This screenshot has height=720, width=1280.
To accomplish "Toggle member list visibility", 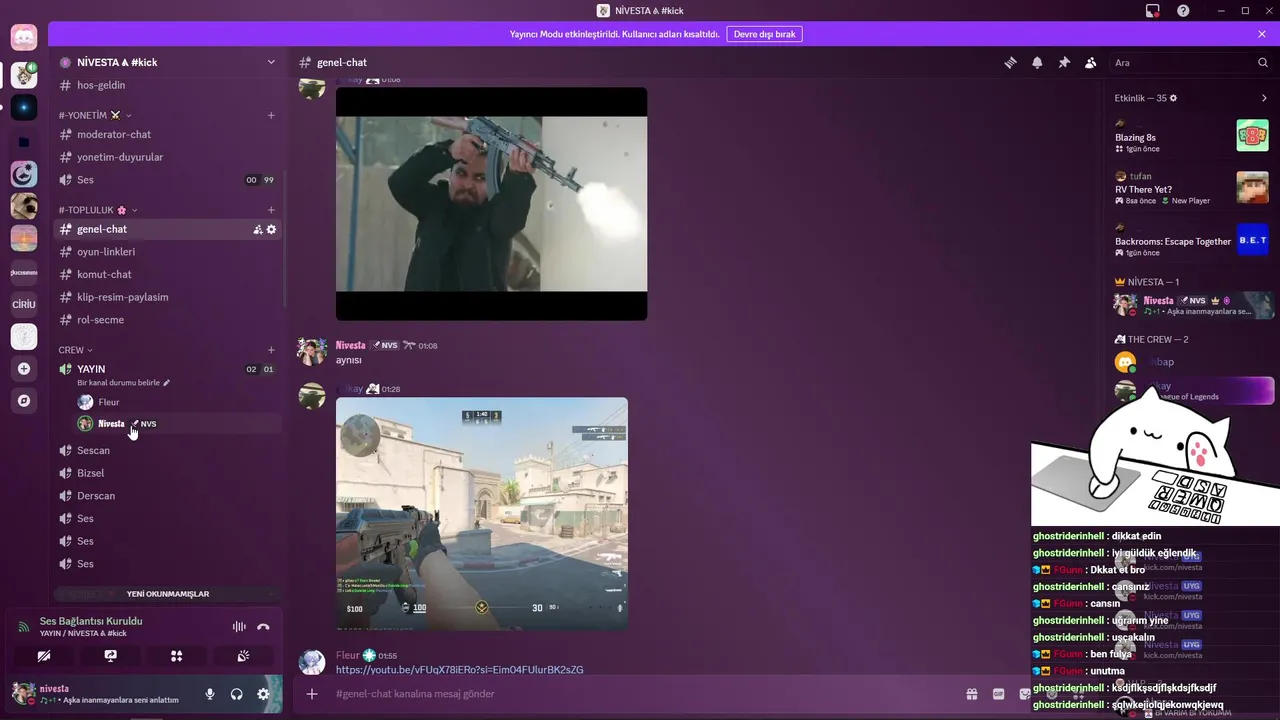I will tap(1091, 62).
